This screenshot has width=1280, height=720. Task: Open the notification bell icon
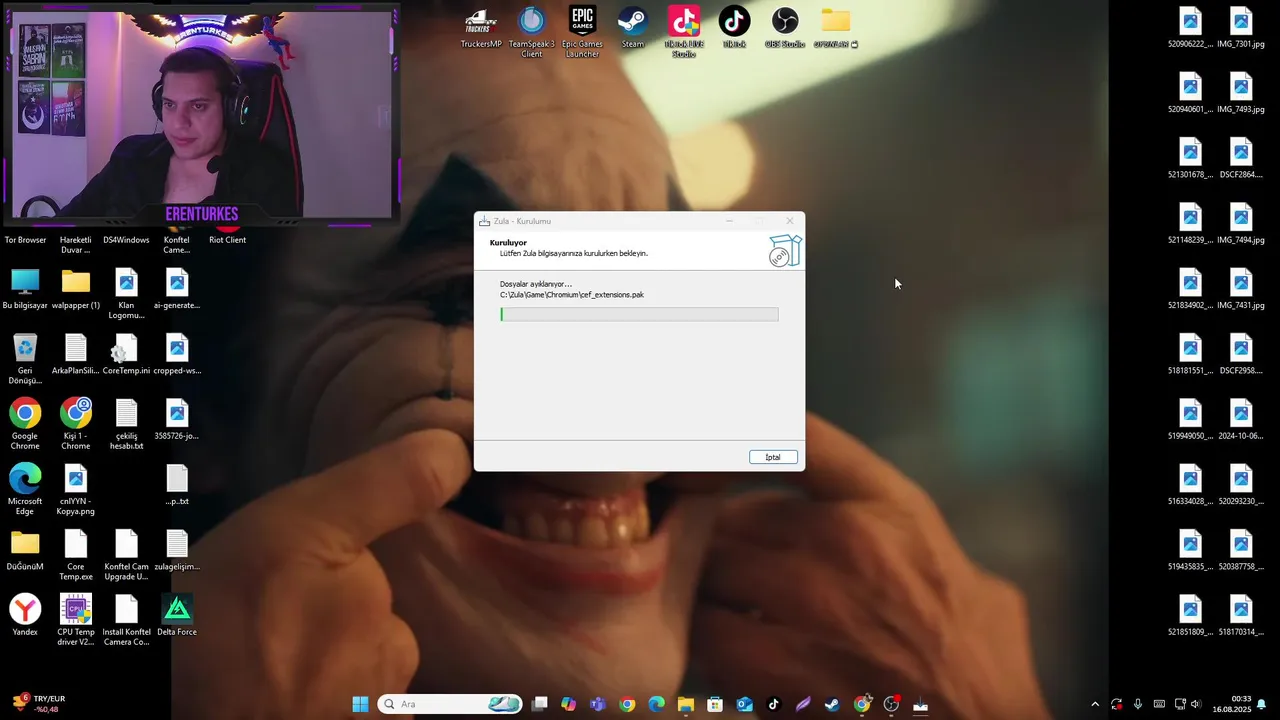pos(1262,704)
